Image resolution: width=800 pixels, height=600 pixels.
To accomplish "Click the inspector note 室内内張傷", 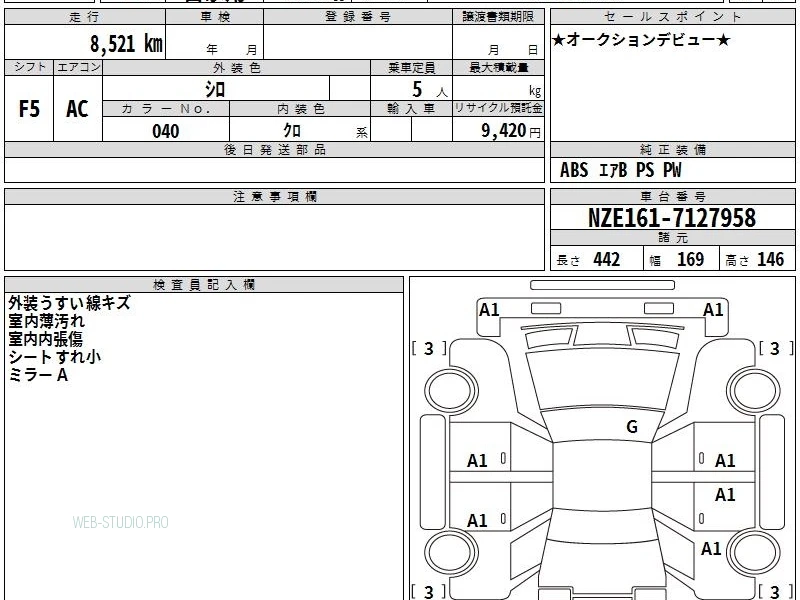I will click(45, 339).
